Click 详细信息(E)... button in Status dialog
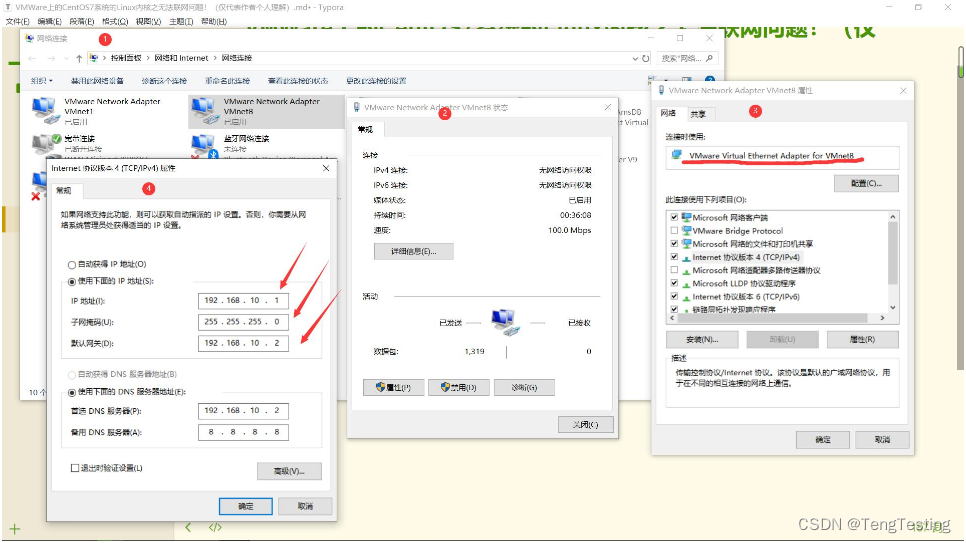The width and height of the screenshot is (966, 543). tap(413, 251)
